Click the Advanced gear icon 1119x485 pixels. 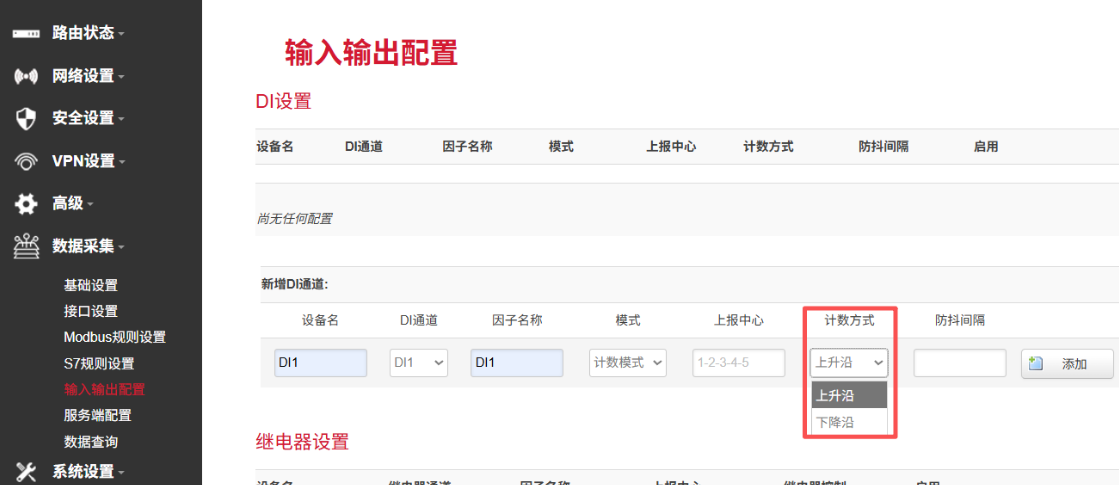26,204
